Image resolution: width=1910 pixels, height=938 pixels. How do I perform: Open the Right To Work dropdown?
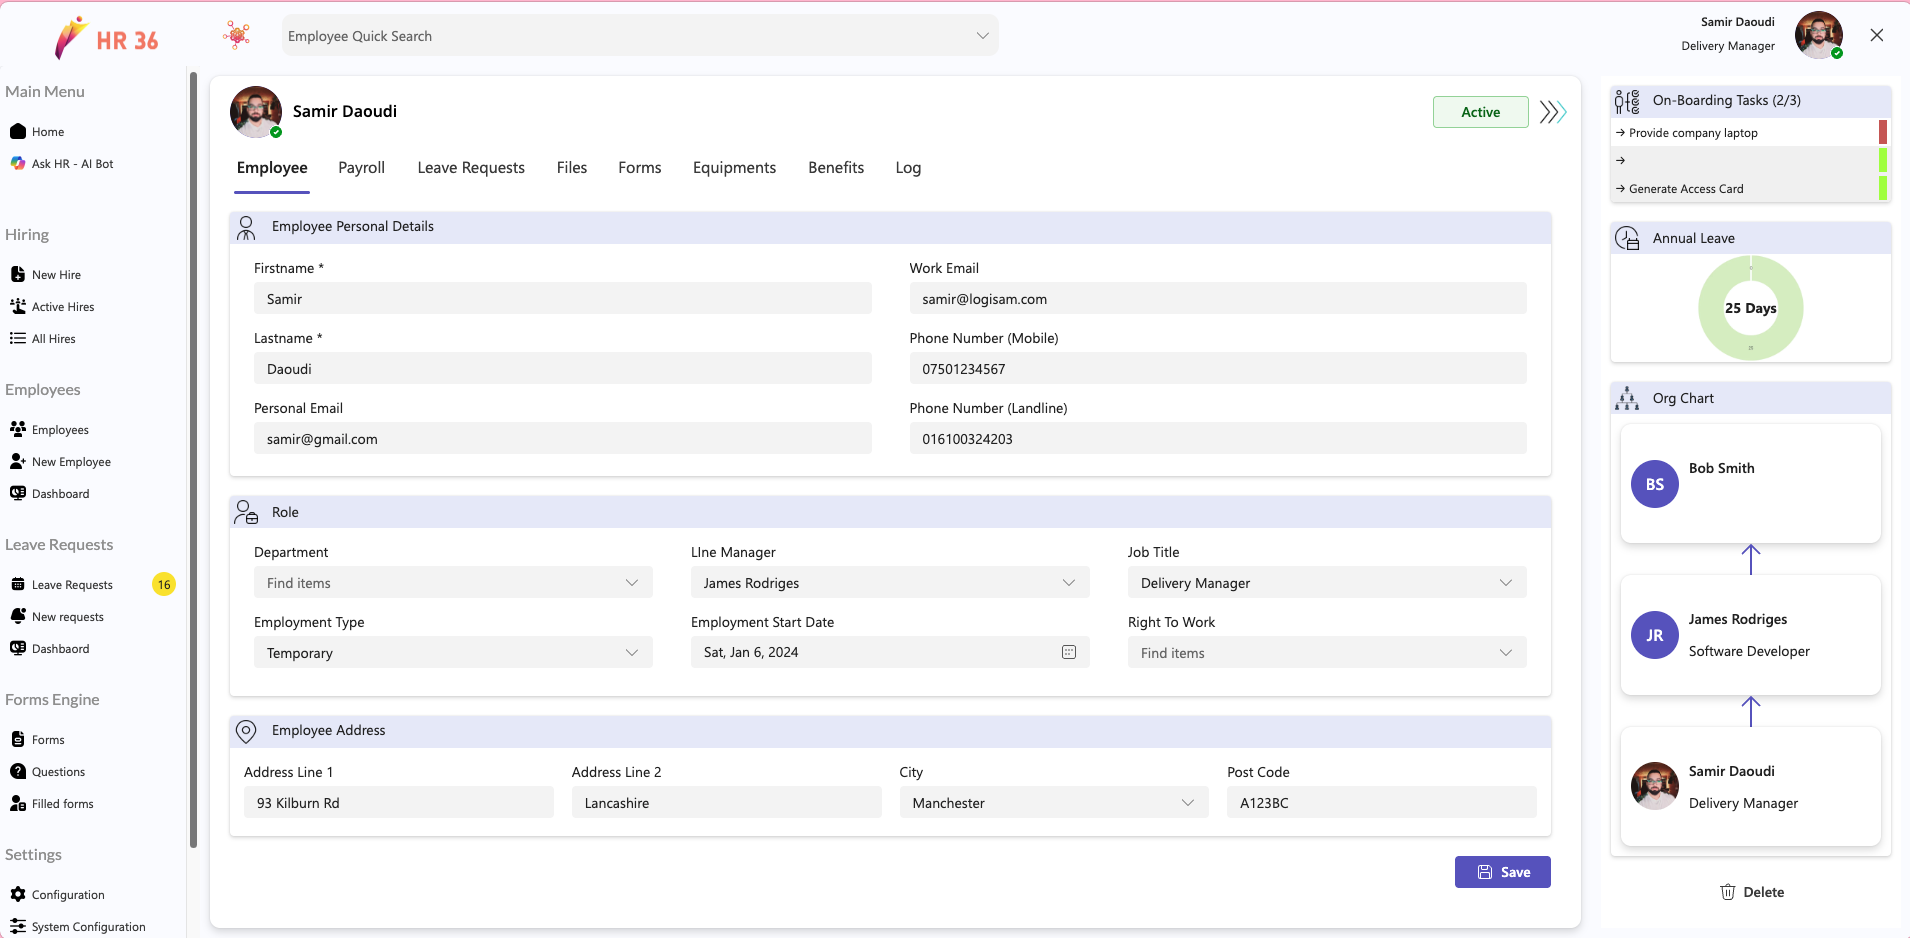tap(1326, 653)
